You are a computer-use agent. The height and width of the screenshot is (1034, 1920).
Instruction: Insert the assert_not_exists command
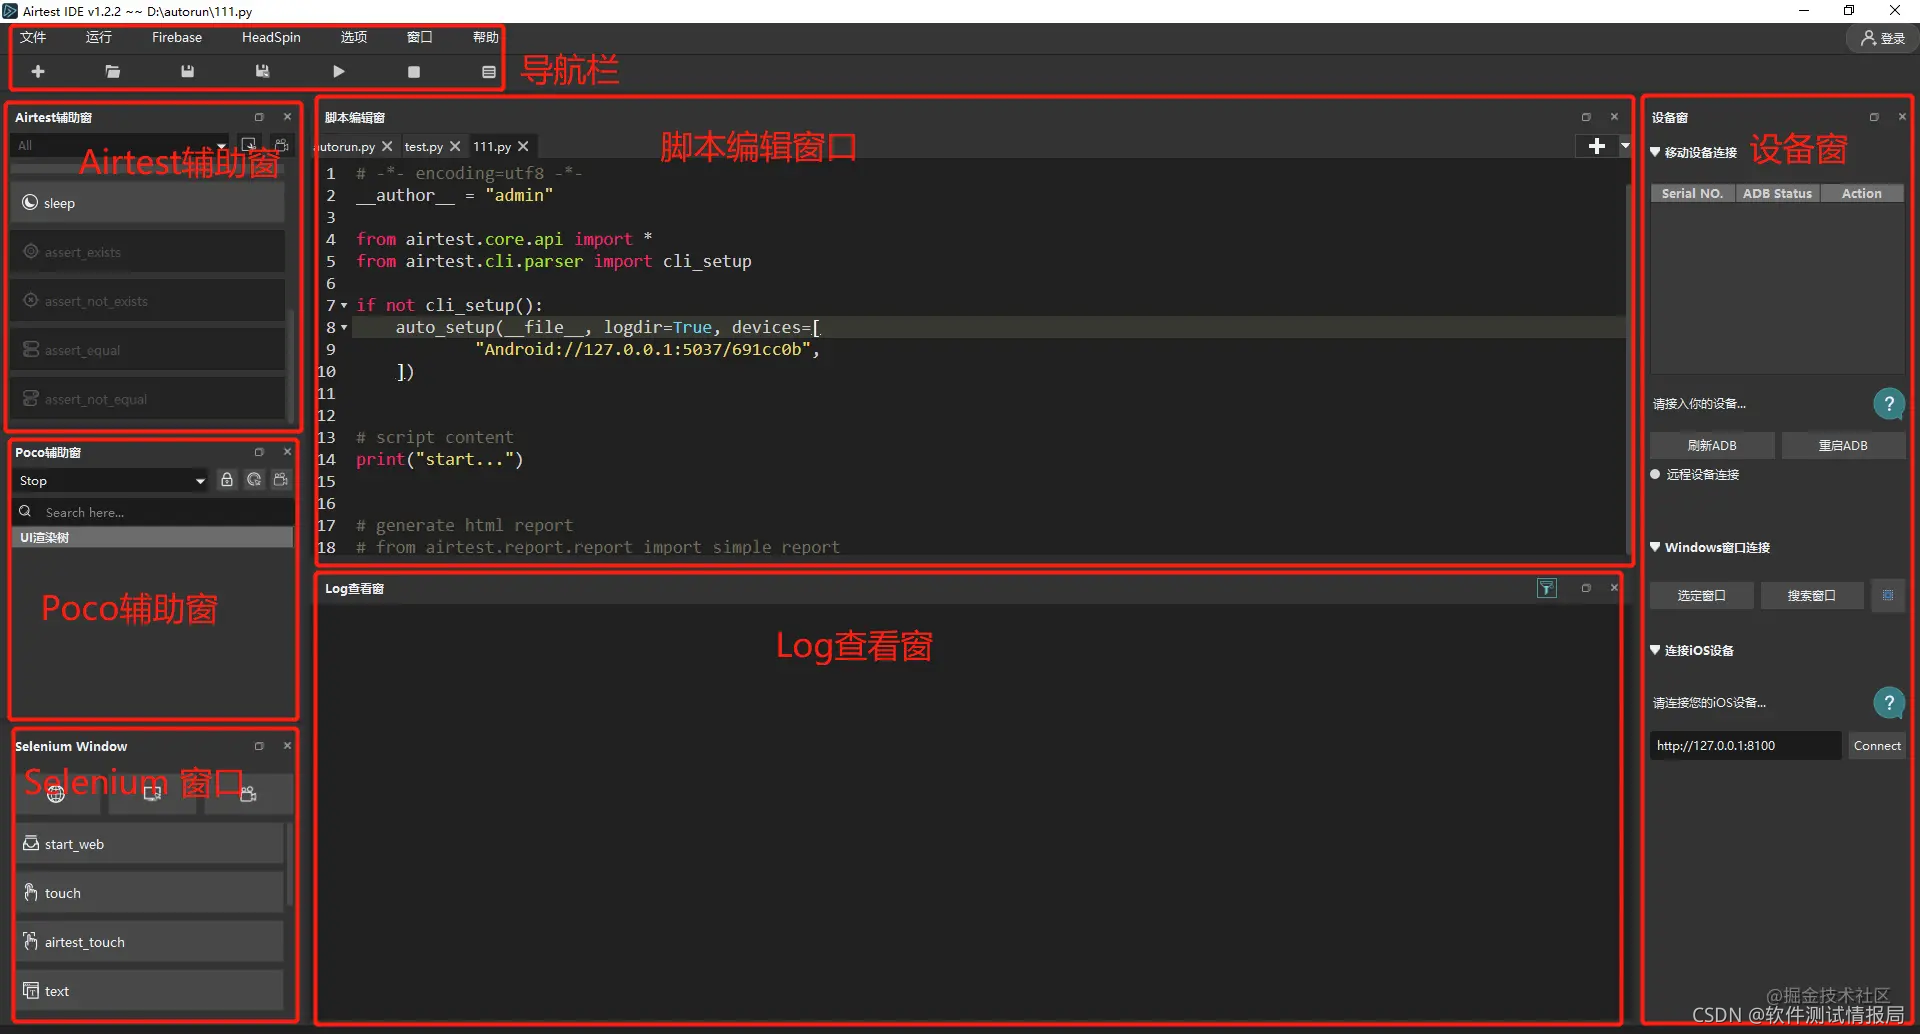(x=148, y=301)
